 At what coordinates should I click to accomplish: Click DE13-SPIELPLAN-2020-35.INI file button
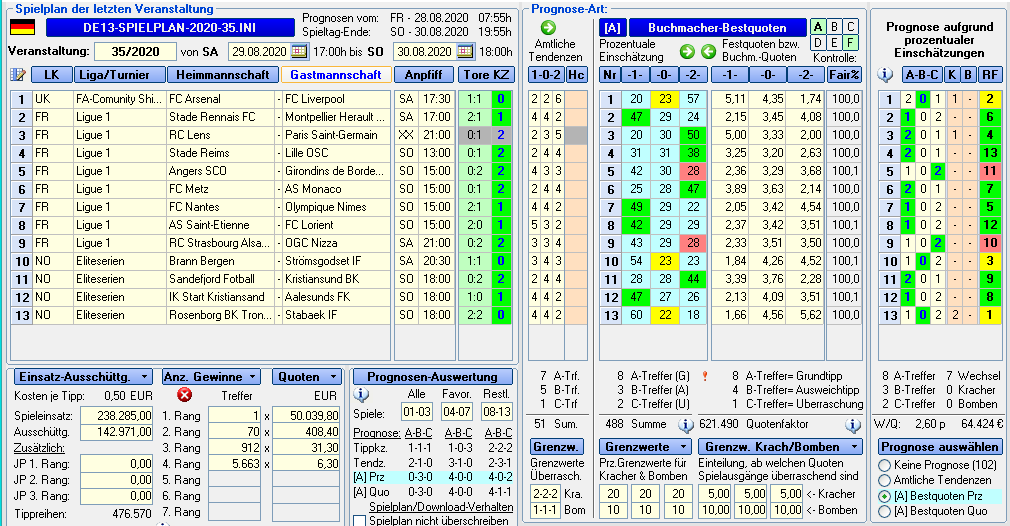[170, 28]
